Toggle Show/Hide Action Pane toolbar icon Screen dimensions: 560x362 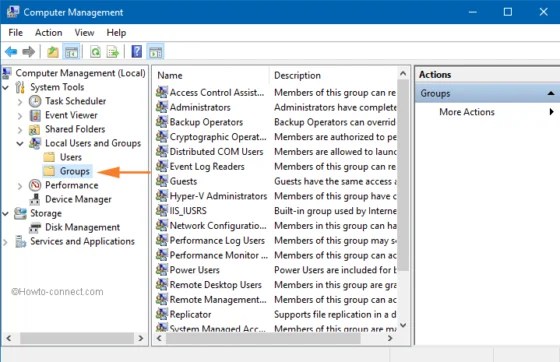(155, 52)
